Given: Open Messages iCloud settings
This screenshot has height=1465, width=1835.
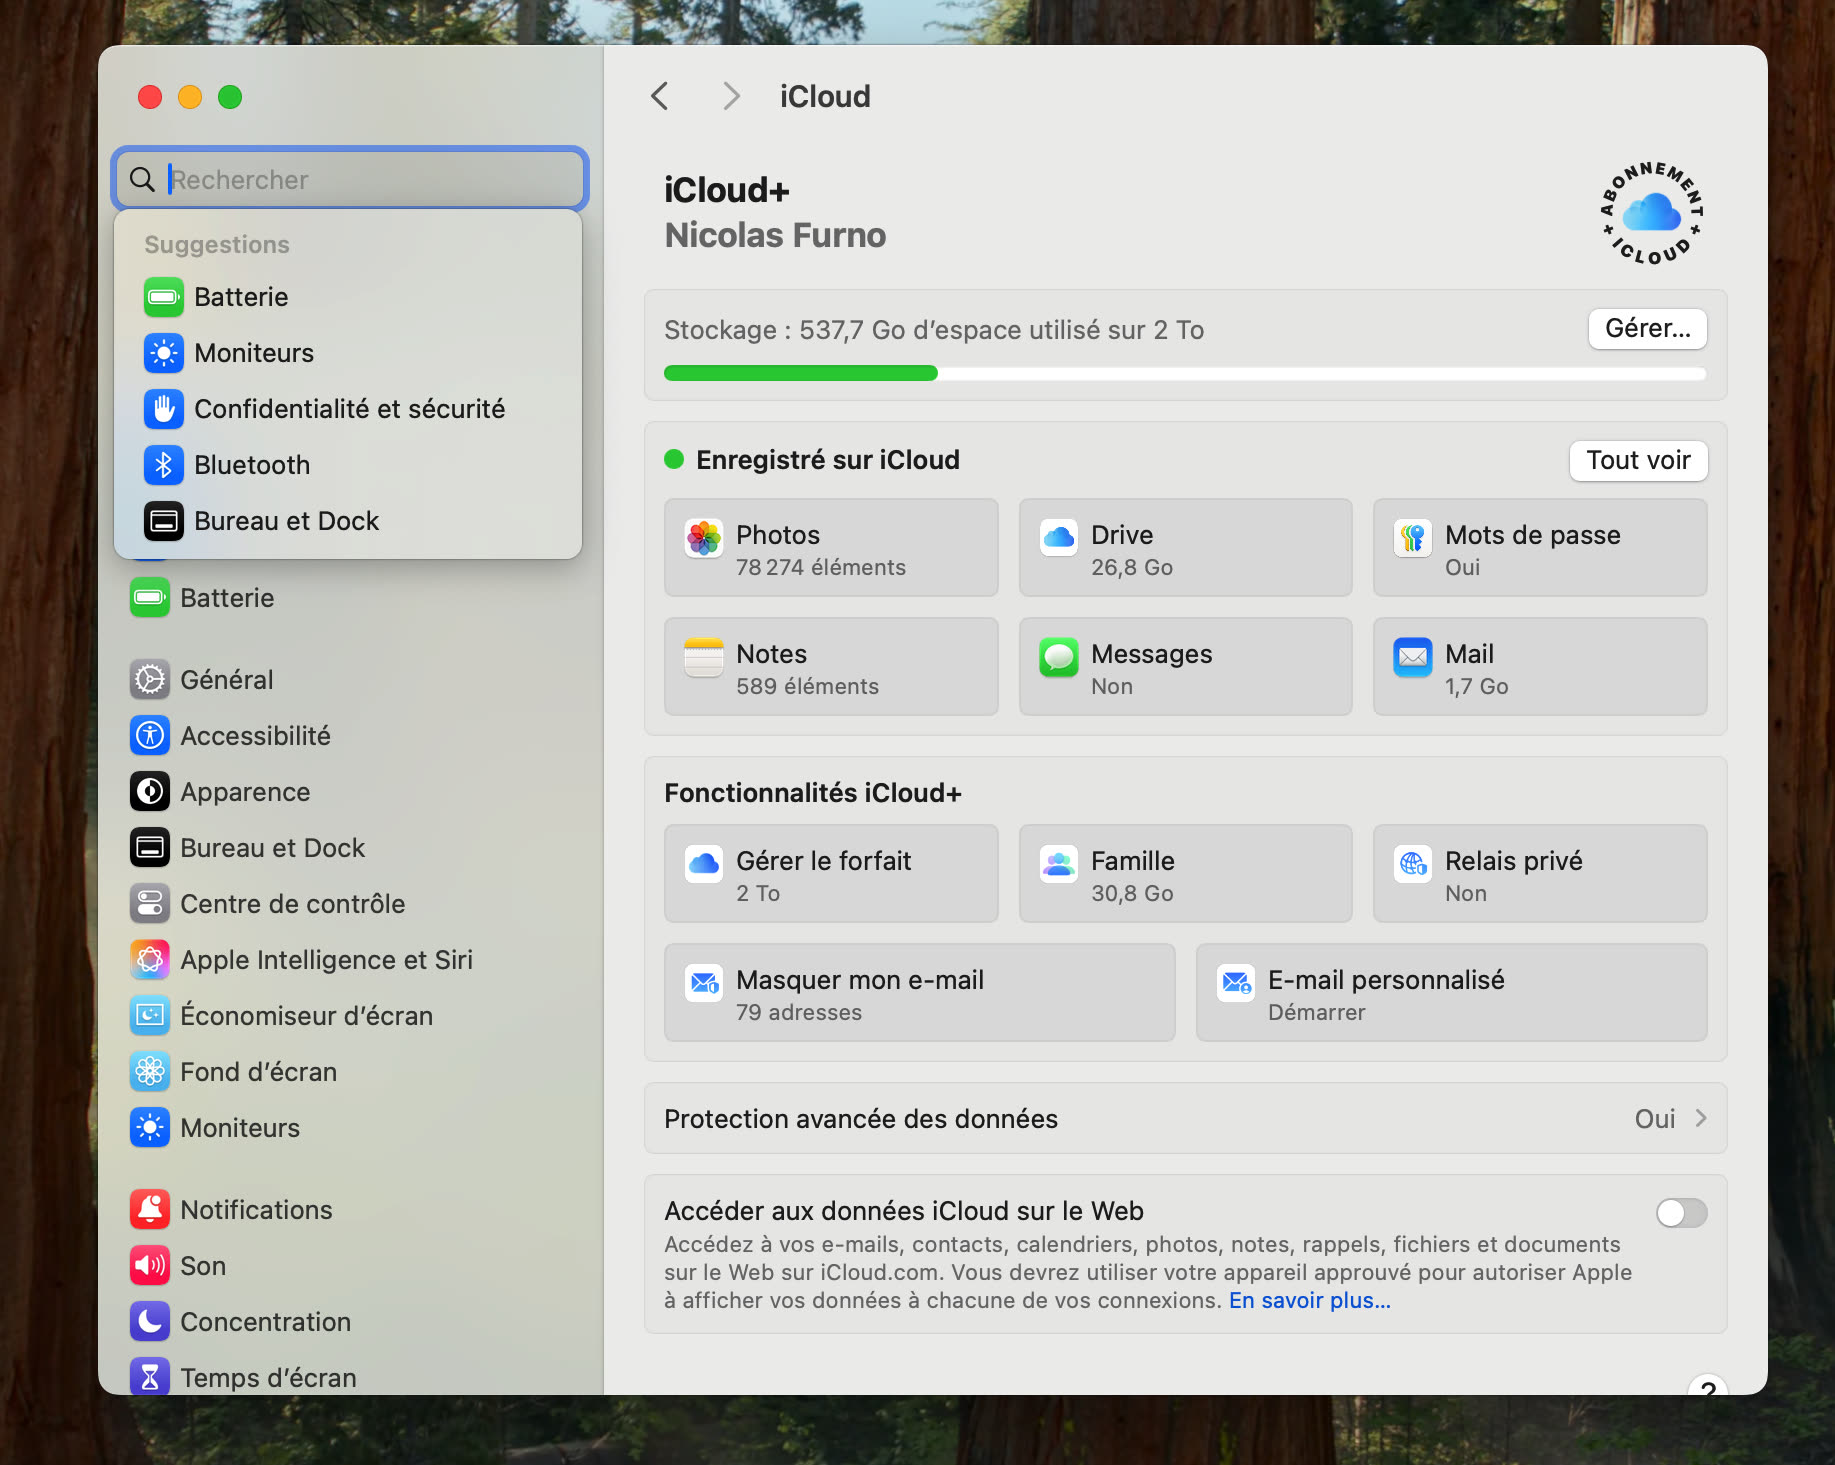Looking at the screenshot, I should 1185,667.
